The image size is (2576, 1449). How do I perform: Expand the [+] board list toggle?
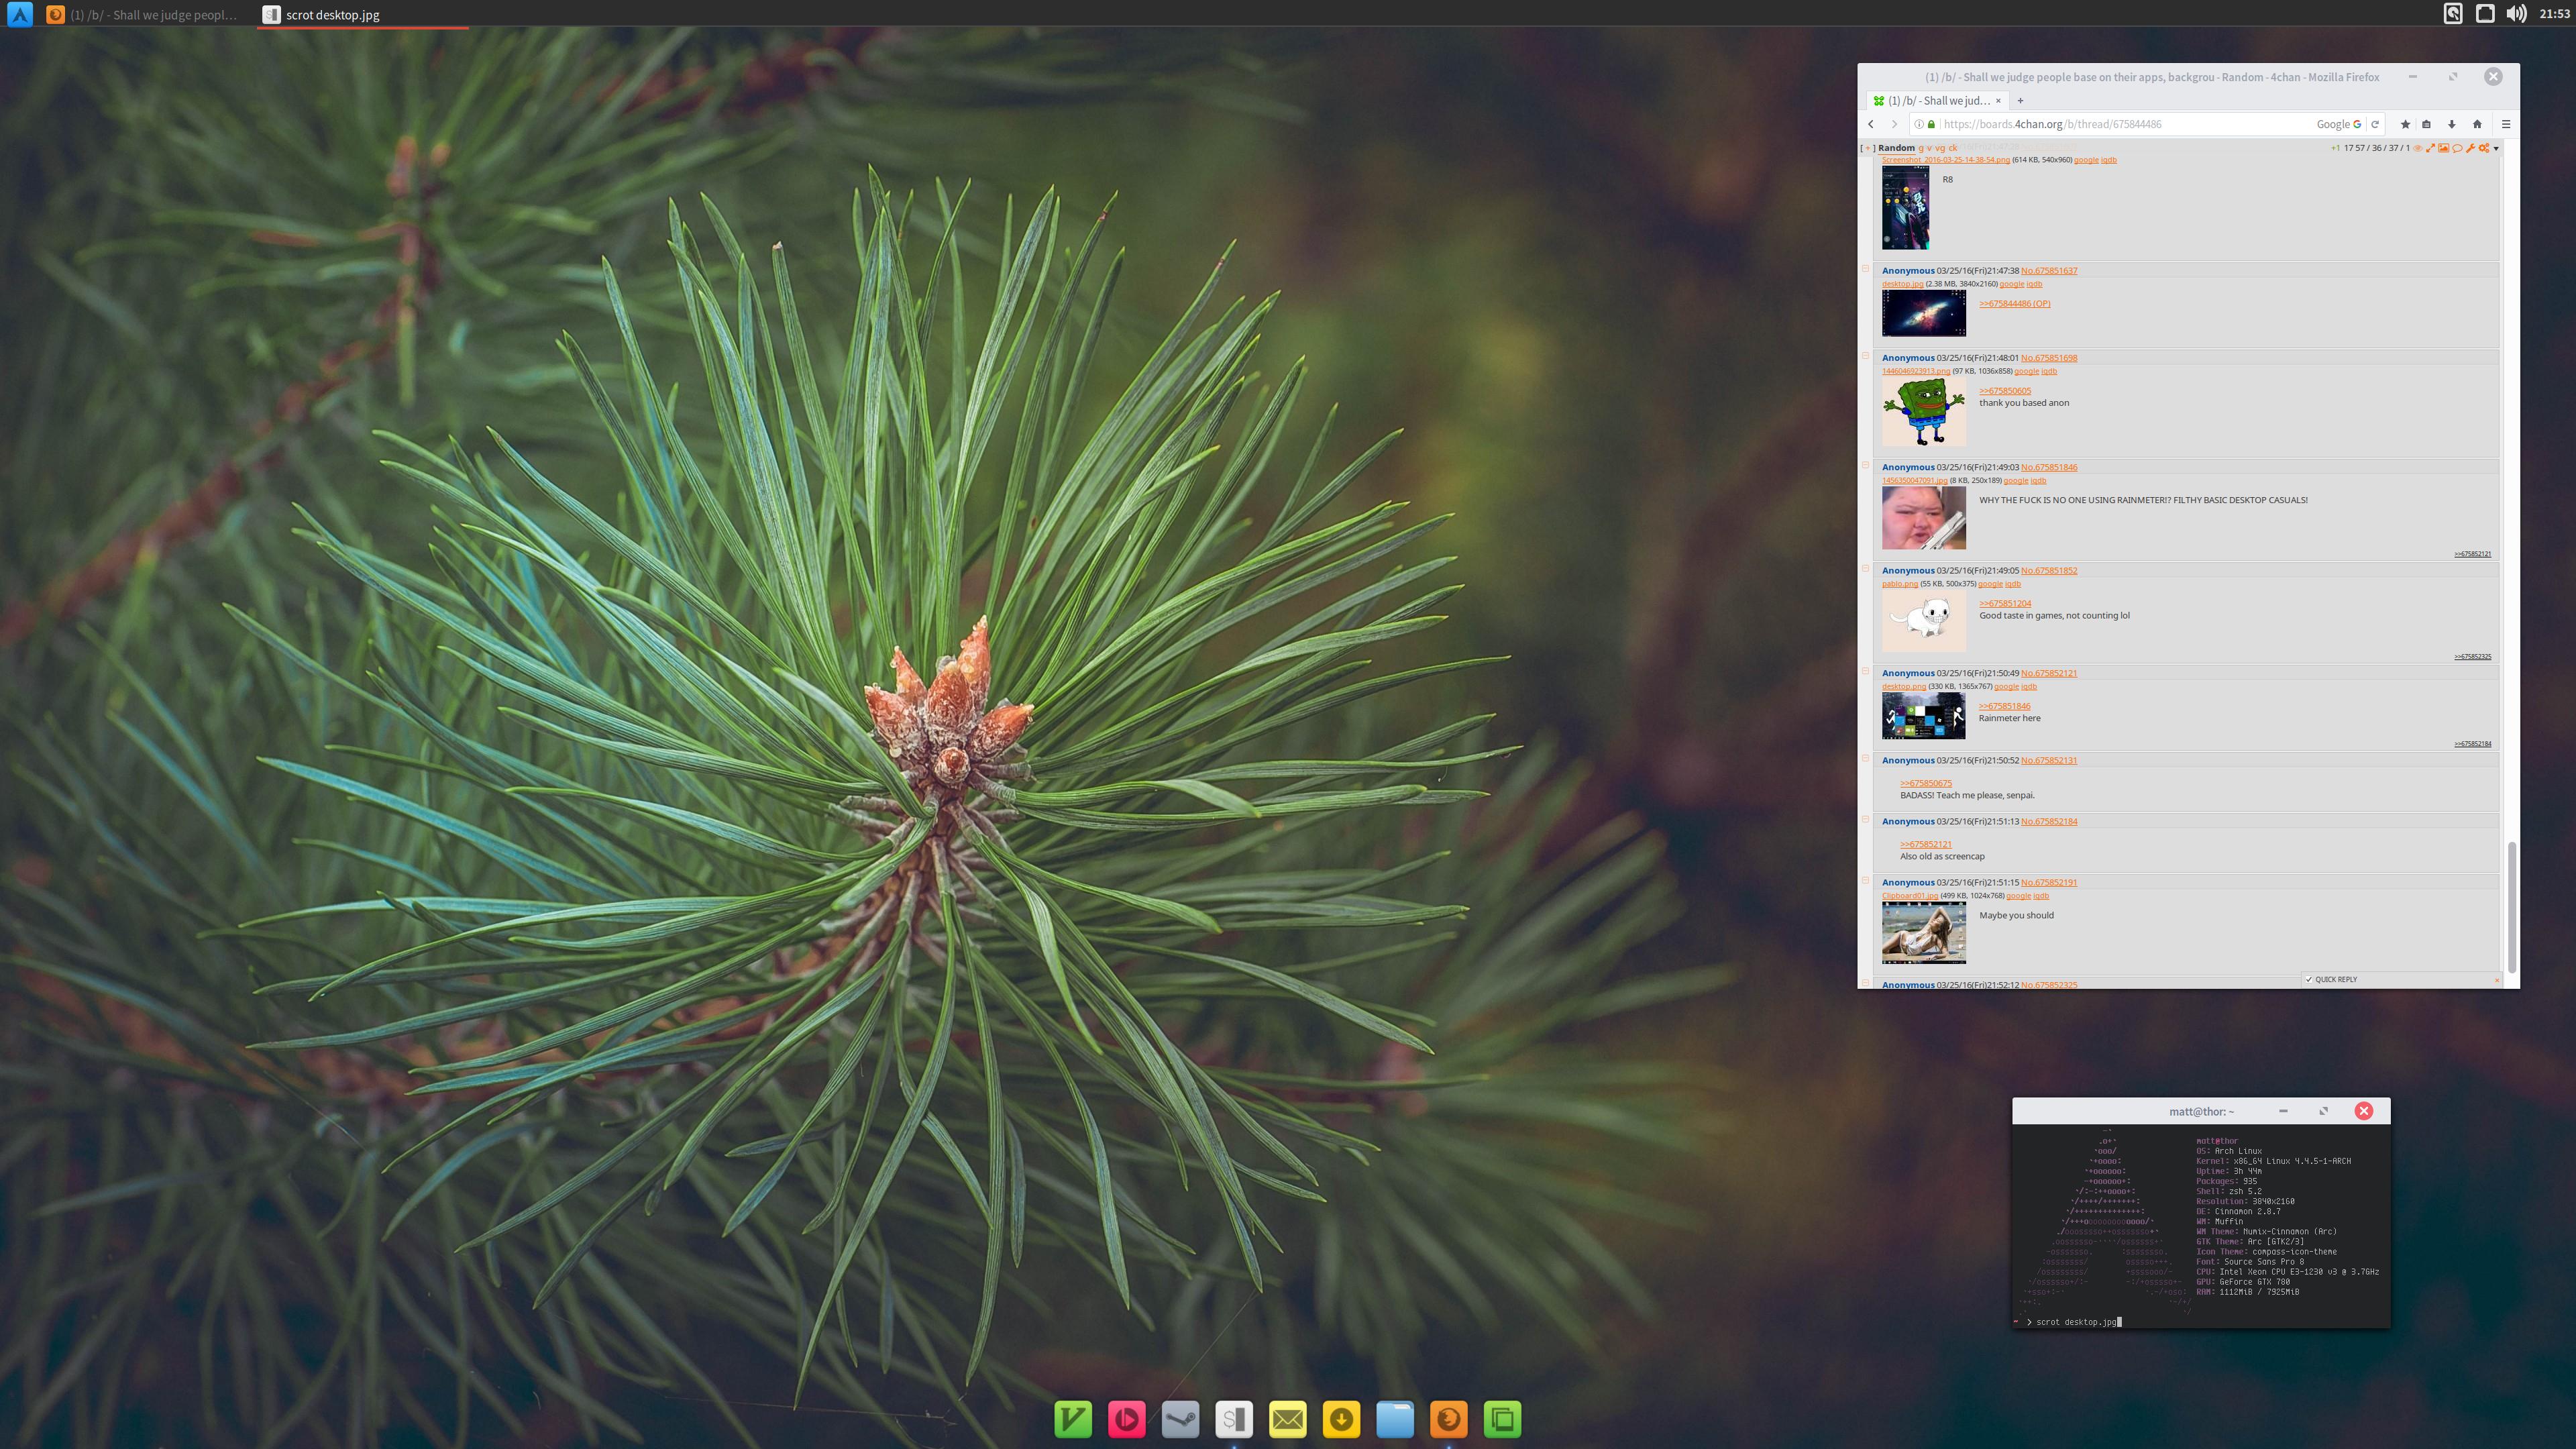click(1867, 148)
